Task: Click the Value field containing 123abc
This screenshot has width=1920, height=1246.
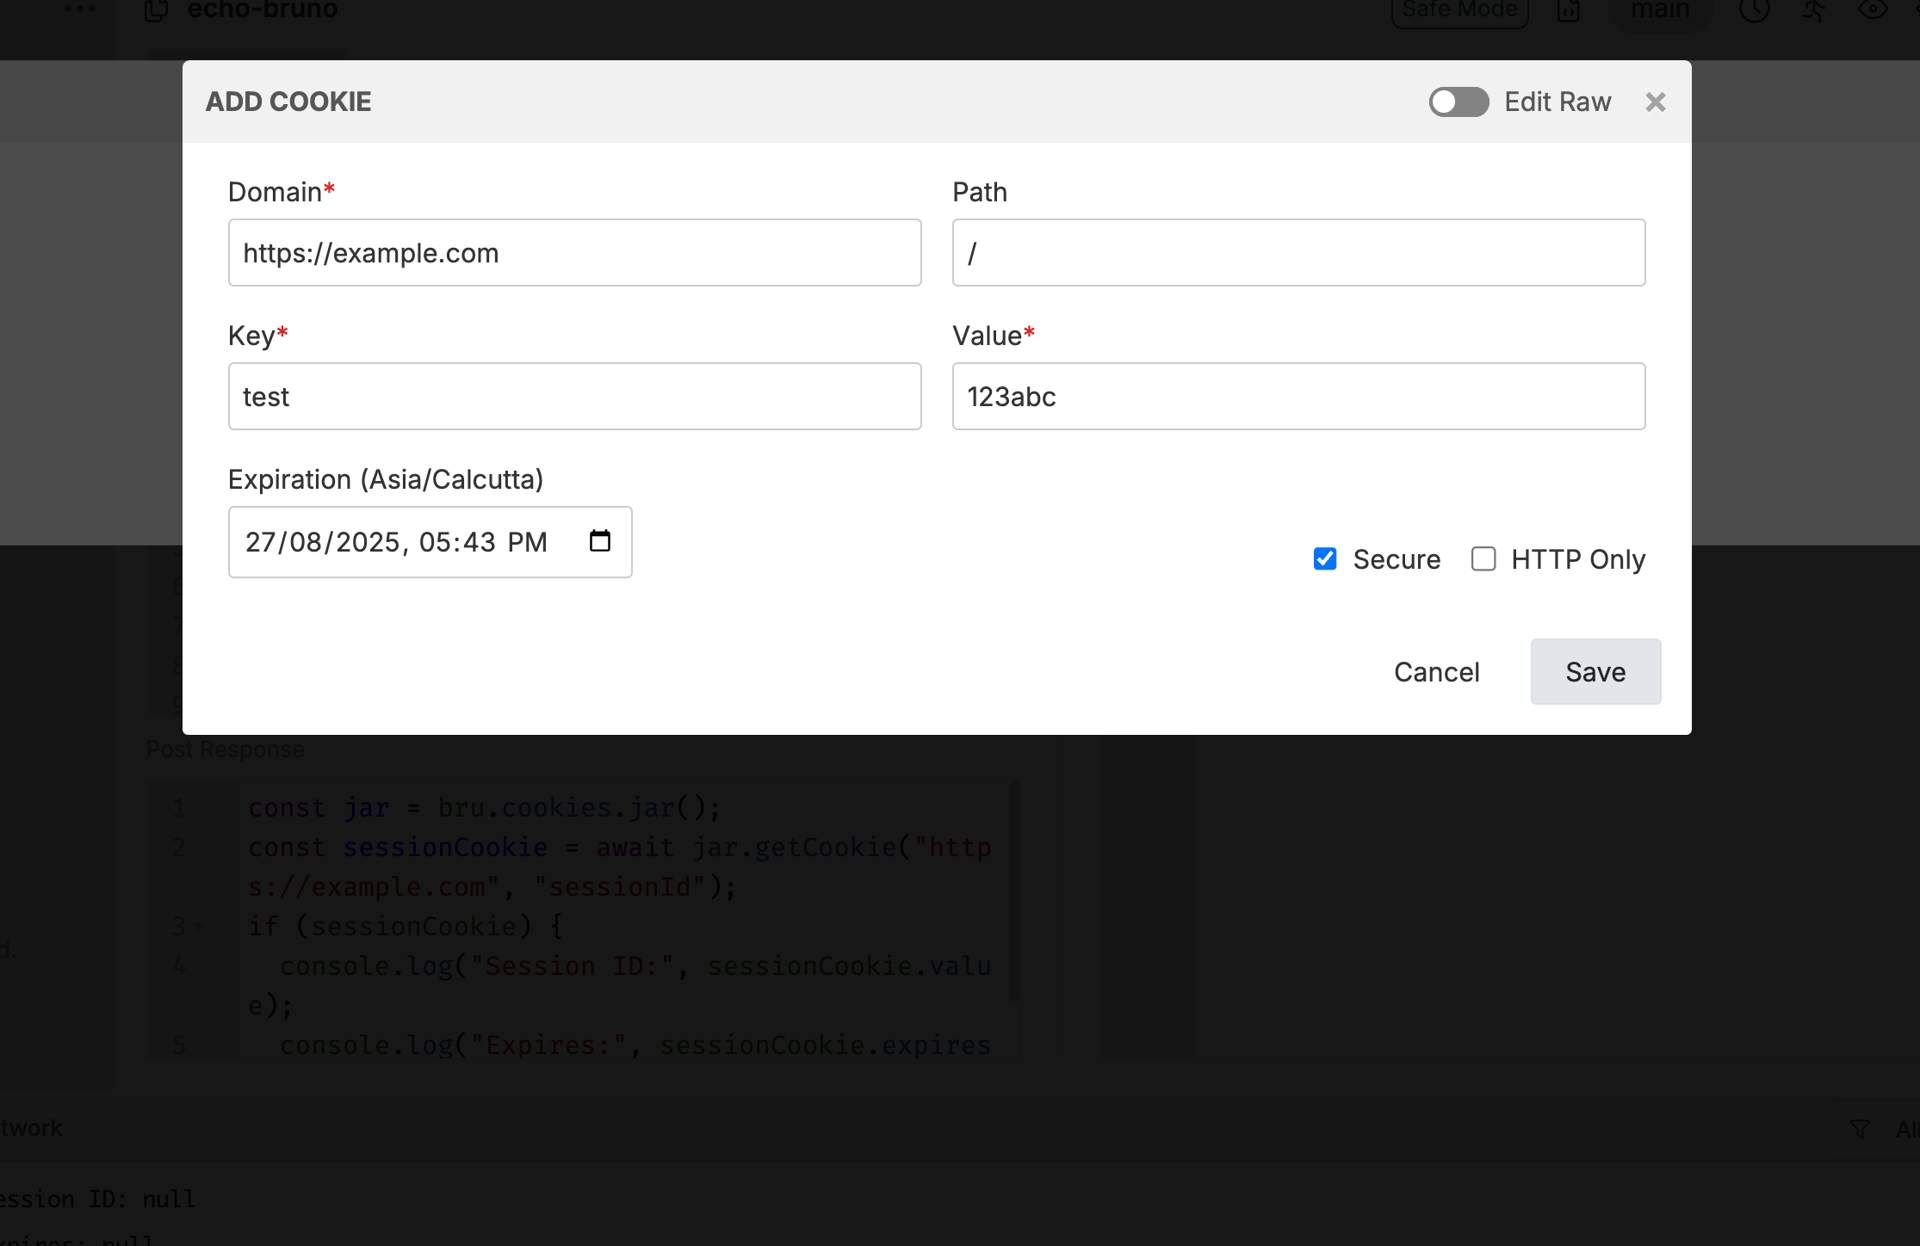Action: 1297,396
